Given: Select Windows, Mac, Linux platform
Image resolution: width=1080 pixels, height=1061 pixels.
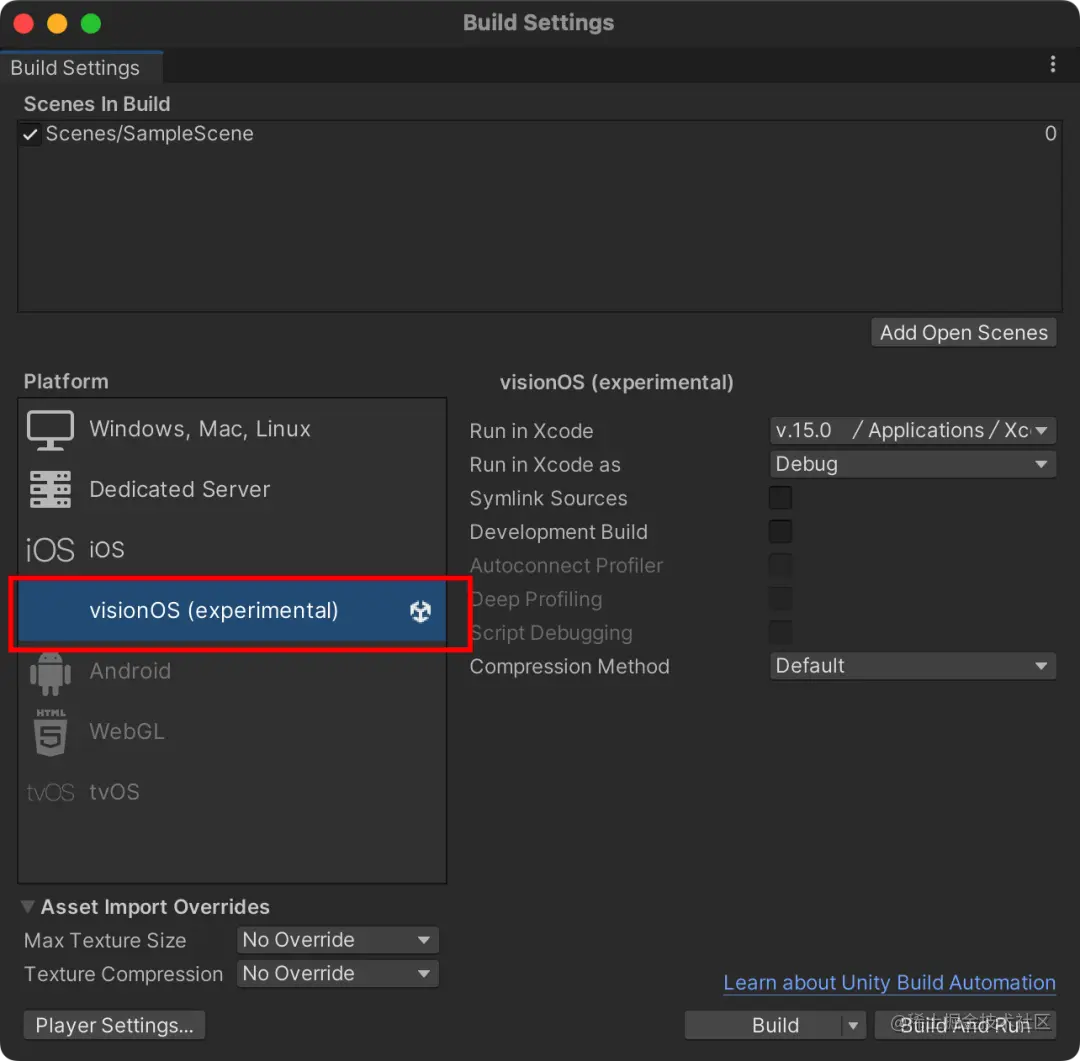Looking at the screenshot, I should [232, 429].
